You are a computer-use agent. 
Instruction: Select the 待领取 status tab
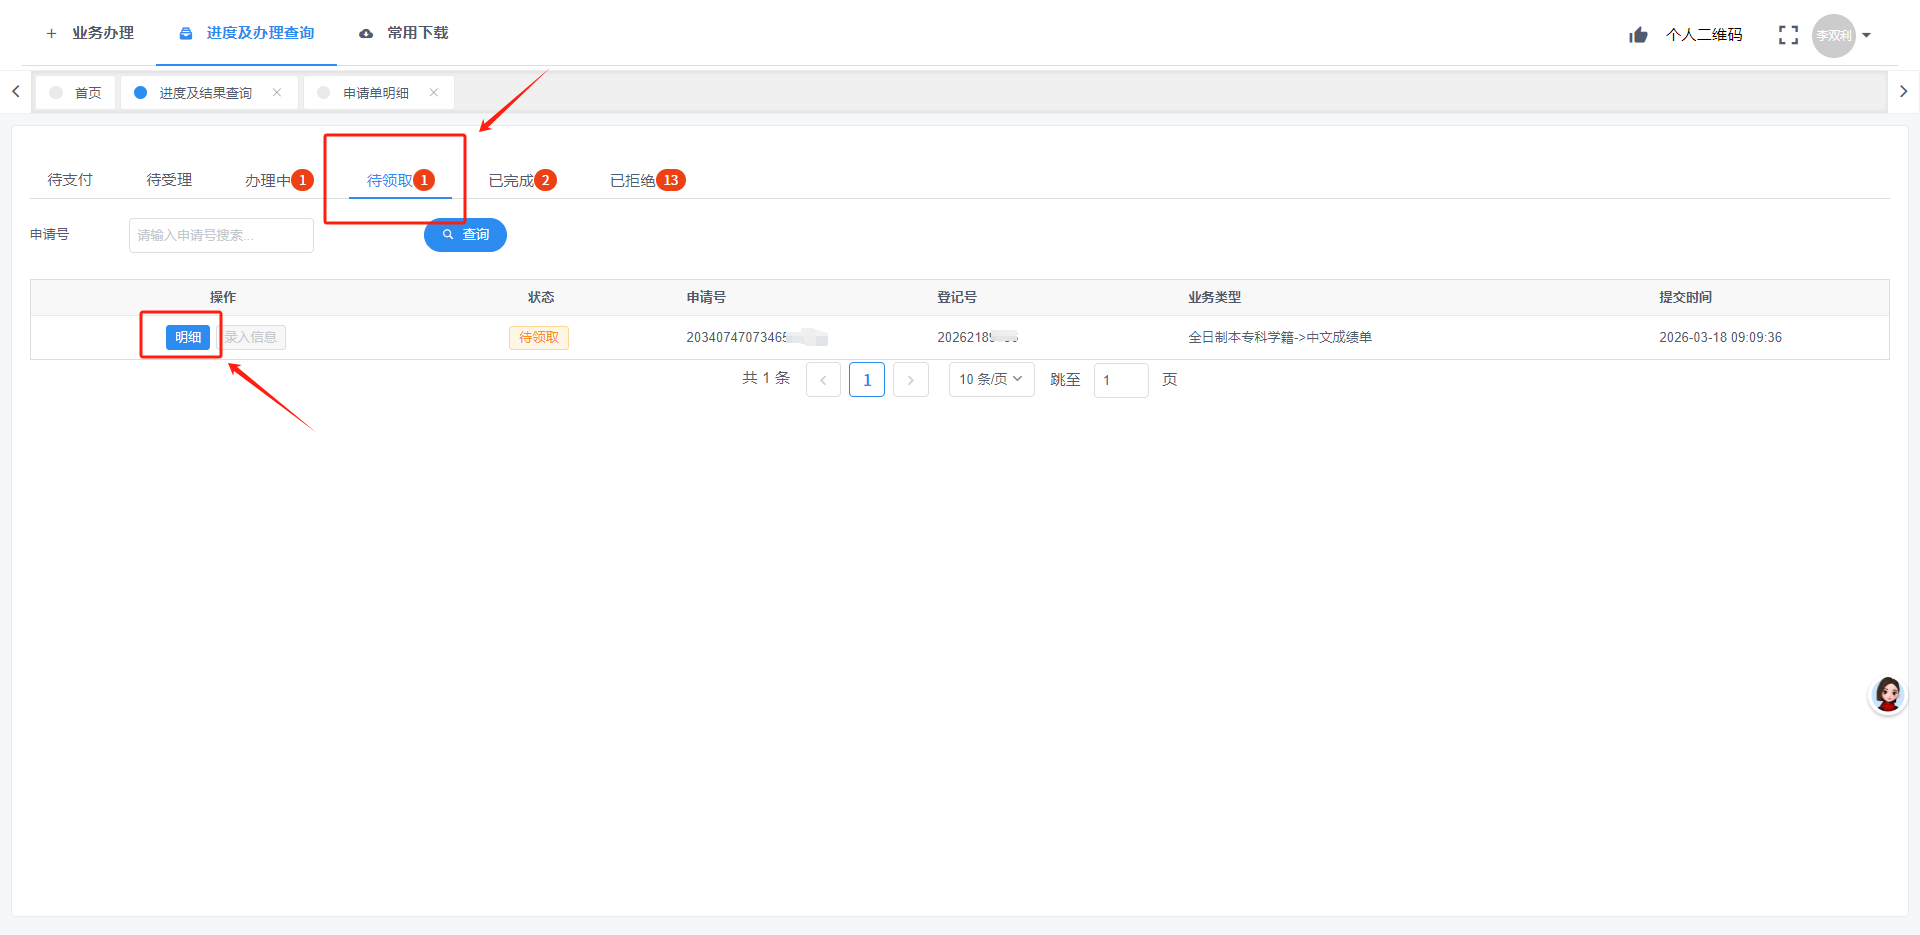pyautogui.click(x=400, y=180)
